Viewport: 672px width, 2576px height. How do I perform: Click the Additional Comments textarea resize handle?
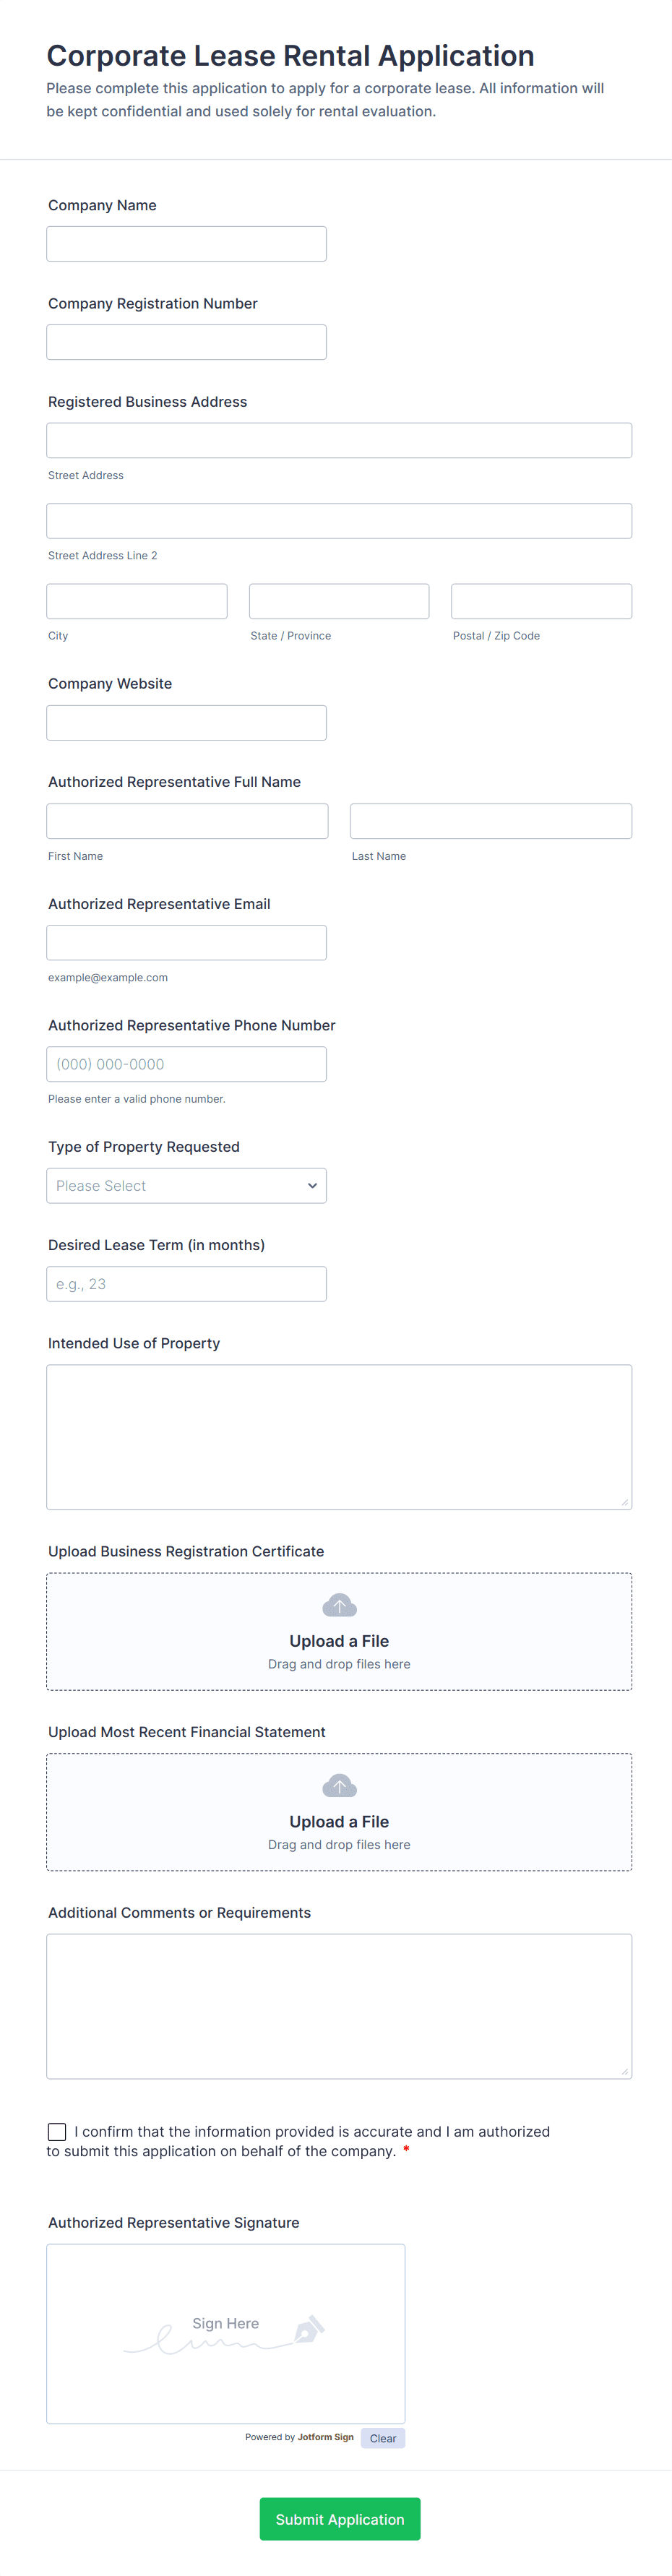pyautogui.click(x=624, y=2071)
